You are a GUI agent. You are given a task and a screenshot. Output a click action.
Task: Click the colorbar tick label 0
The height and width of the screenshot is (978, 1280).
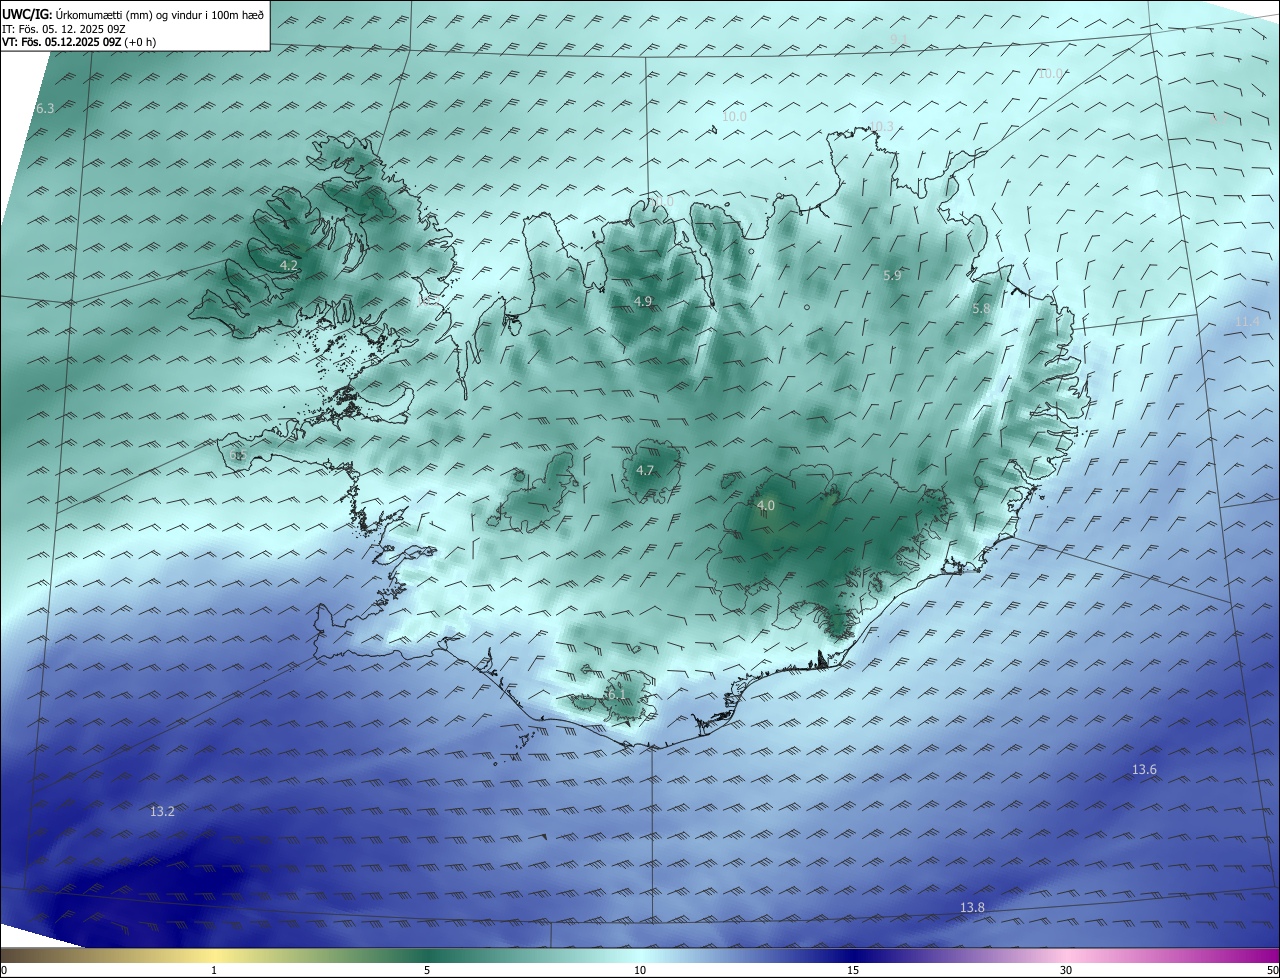coord(4,970)
